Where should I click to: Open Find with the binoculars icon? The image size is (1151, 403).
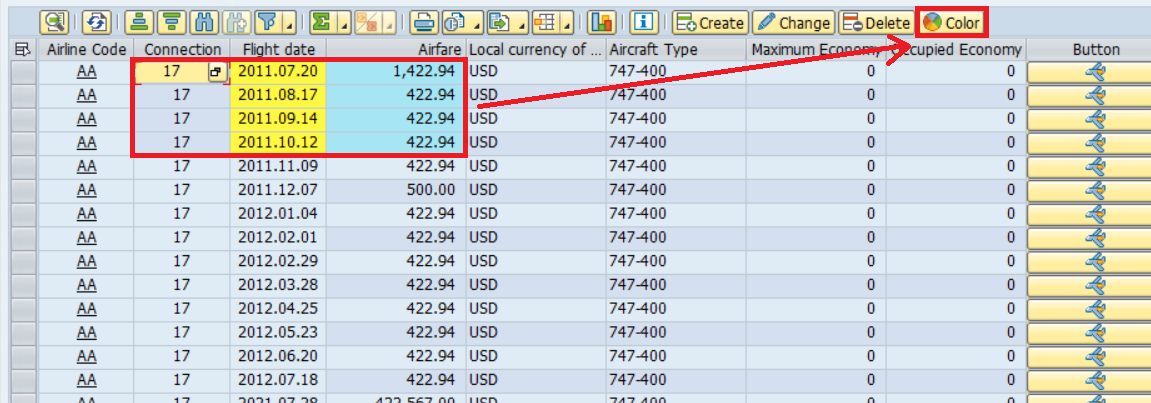coord(203,23)
